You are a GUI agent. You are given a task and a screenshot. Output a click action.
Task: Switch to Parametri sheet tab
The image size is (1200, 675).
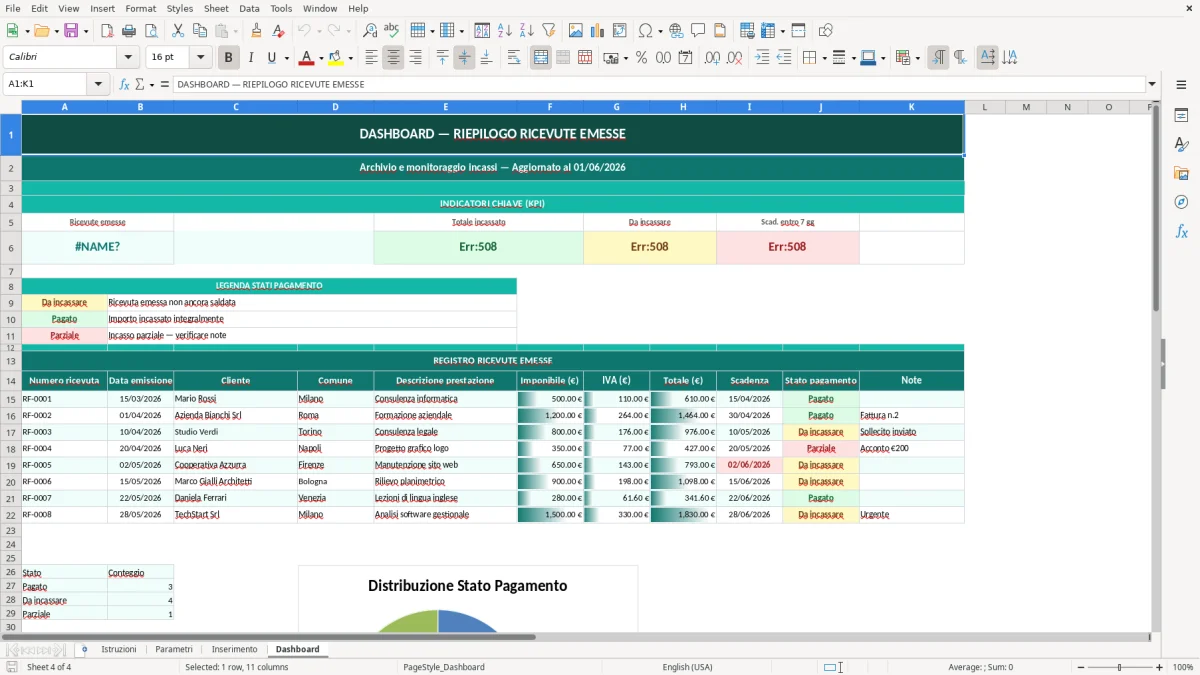click(x=174, y=649)
